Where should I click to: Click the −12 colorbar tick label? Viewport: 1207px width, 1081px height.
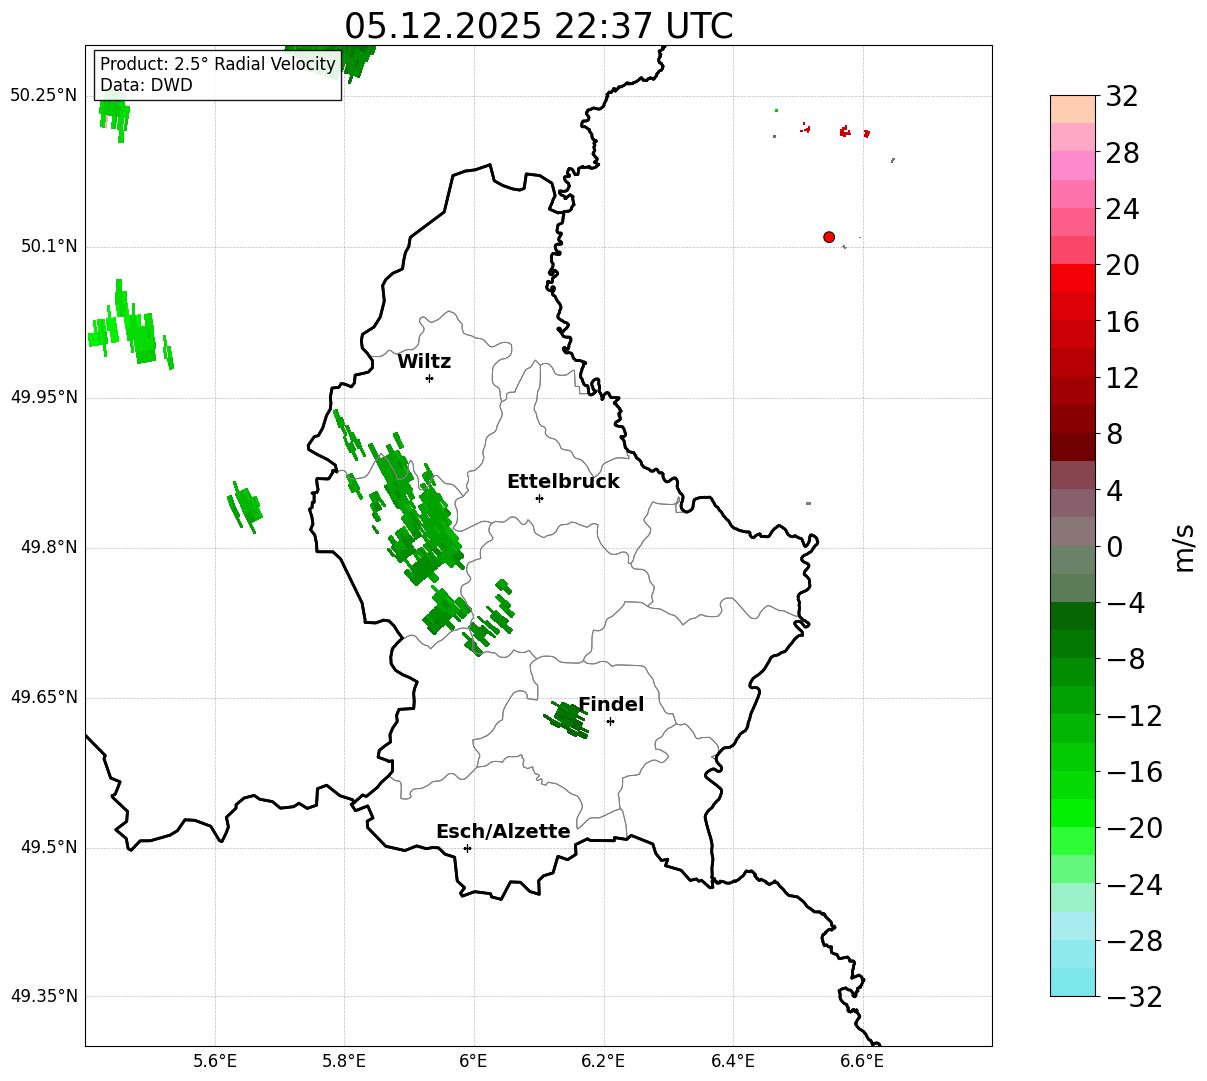1134,716
